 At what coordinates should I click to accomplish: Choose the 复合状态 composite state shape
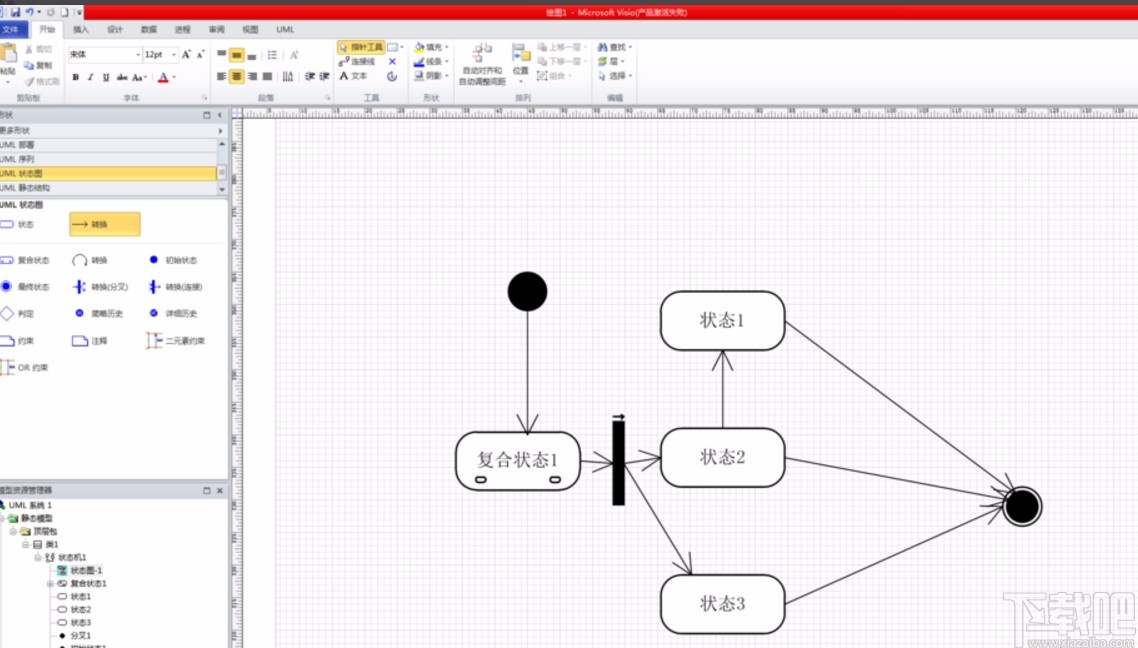click(25, 260)
